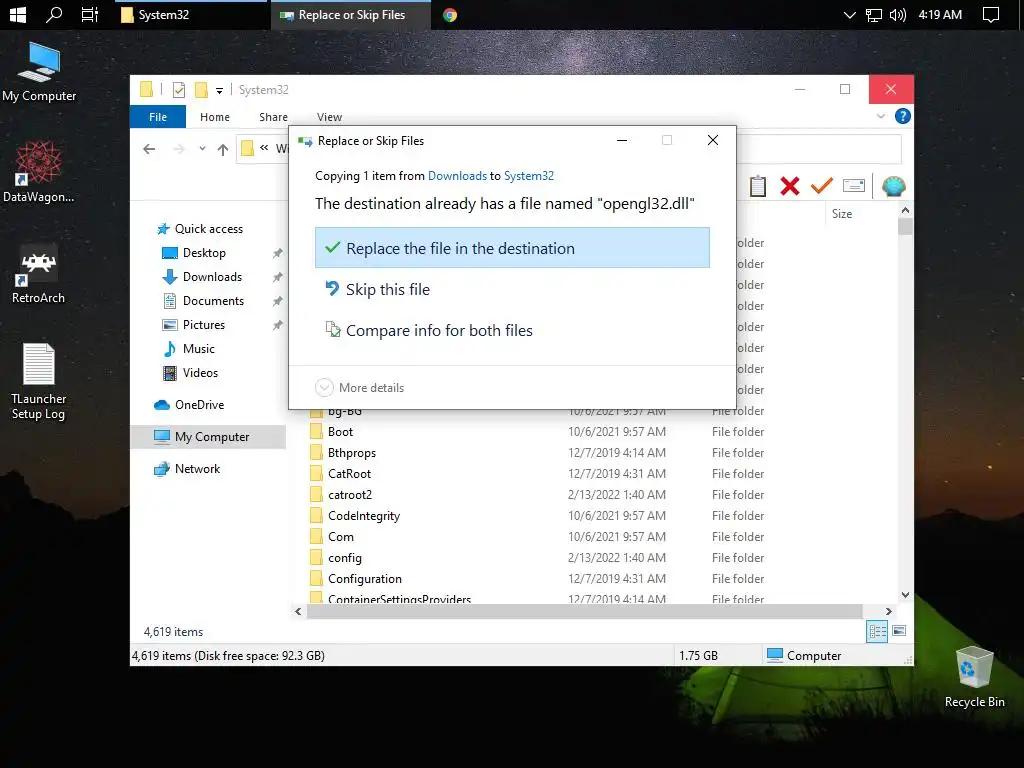The height and width of the screenshot is (768, 1024).
Task: Open Videos in navigation pane
Action: [x=200, y=373]
